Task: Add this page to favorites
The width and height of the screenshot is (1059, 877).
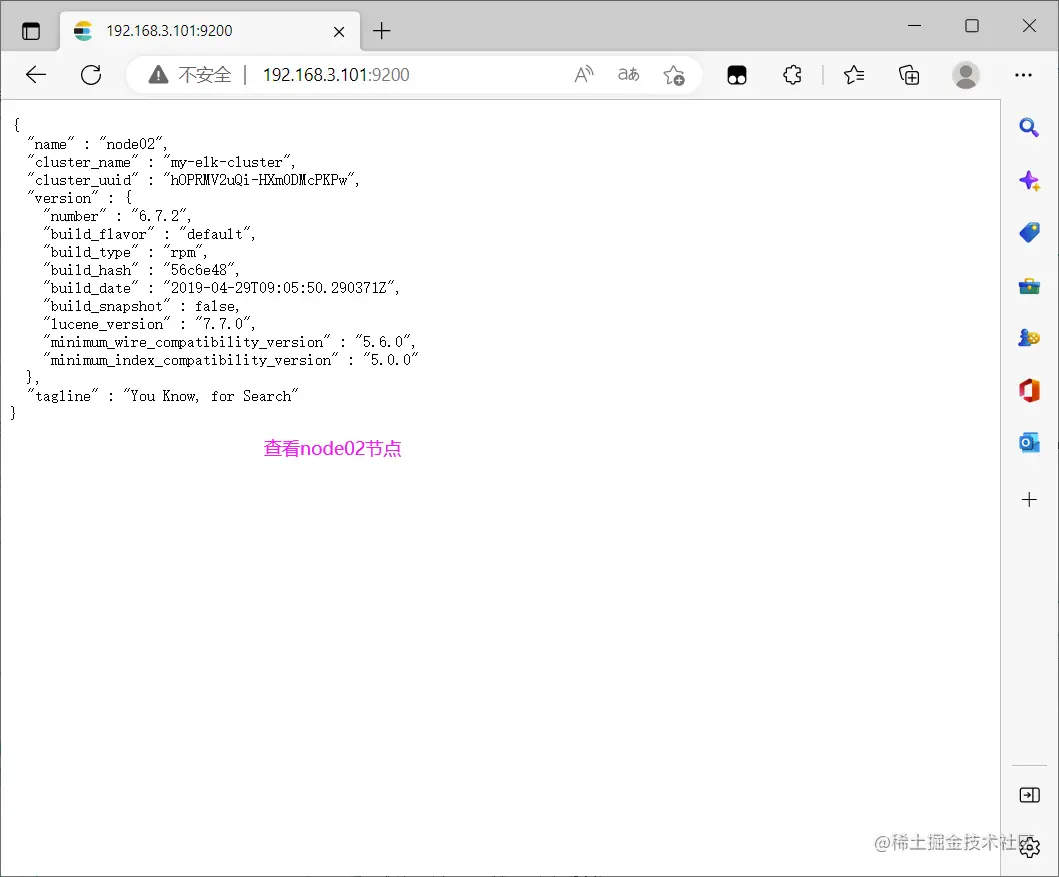Action: (673, 75)
